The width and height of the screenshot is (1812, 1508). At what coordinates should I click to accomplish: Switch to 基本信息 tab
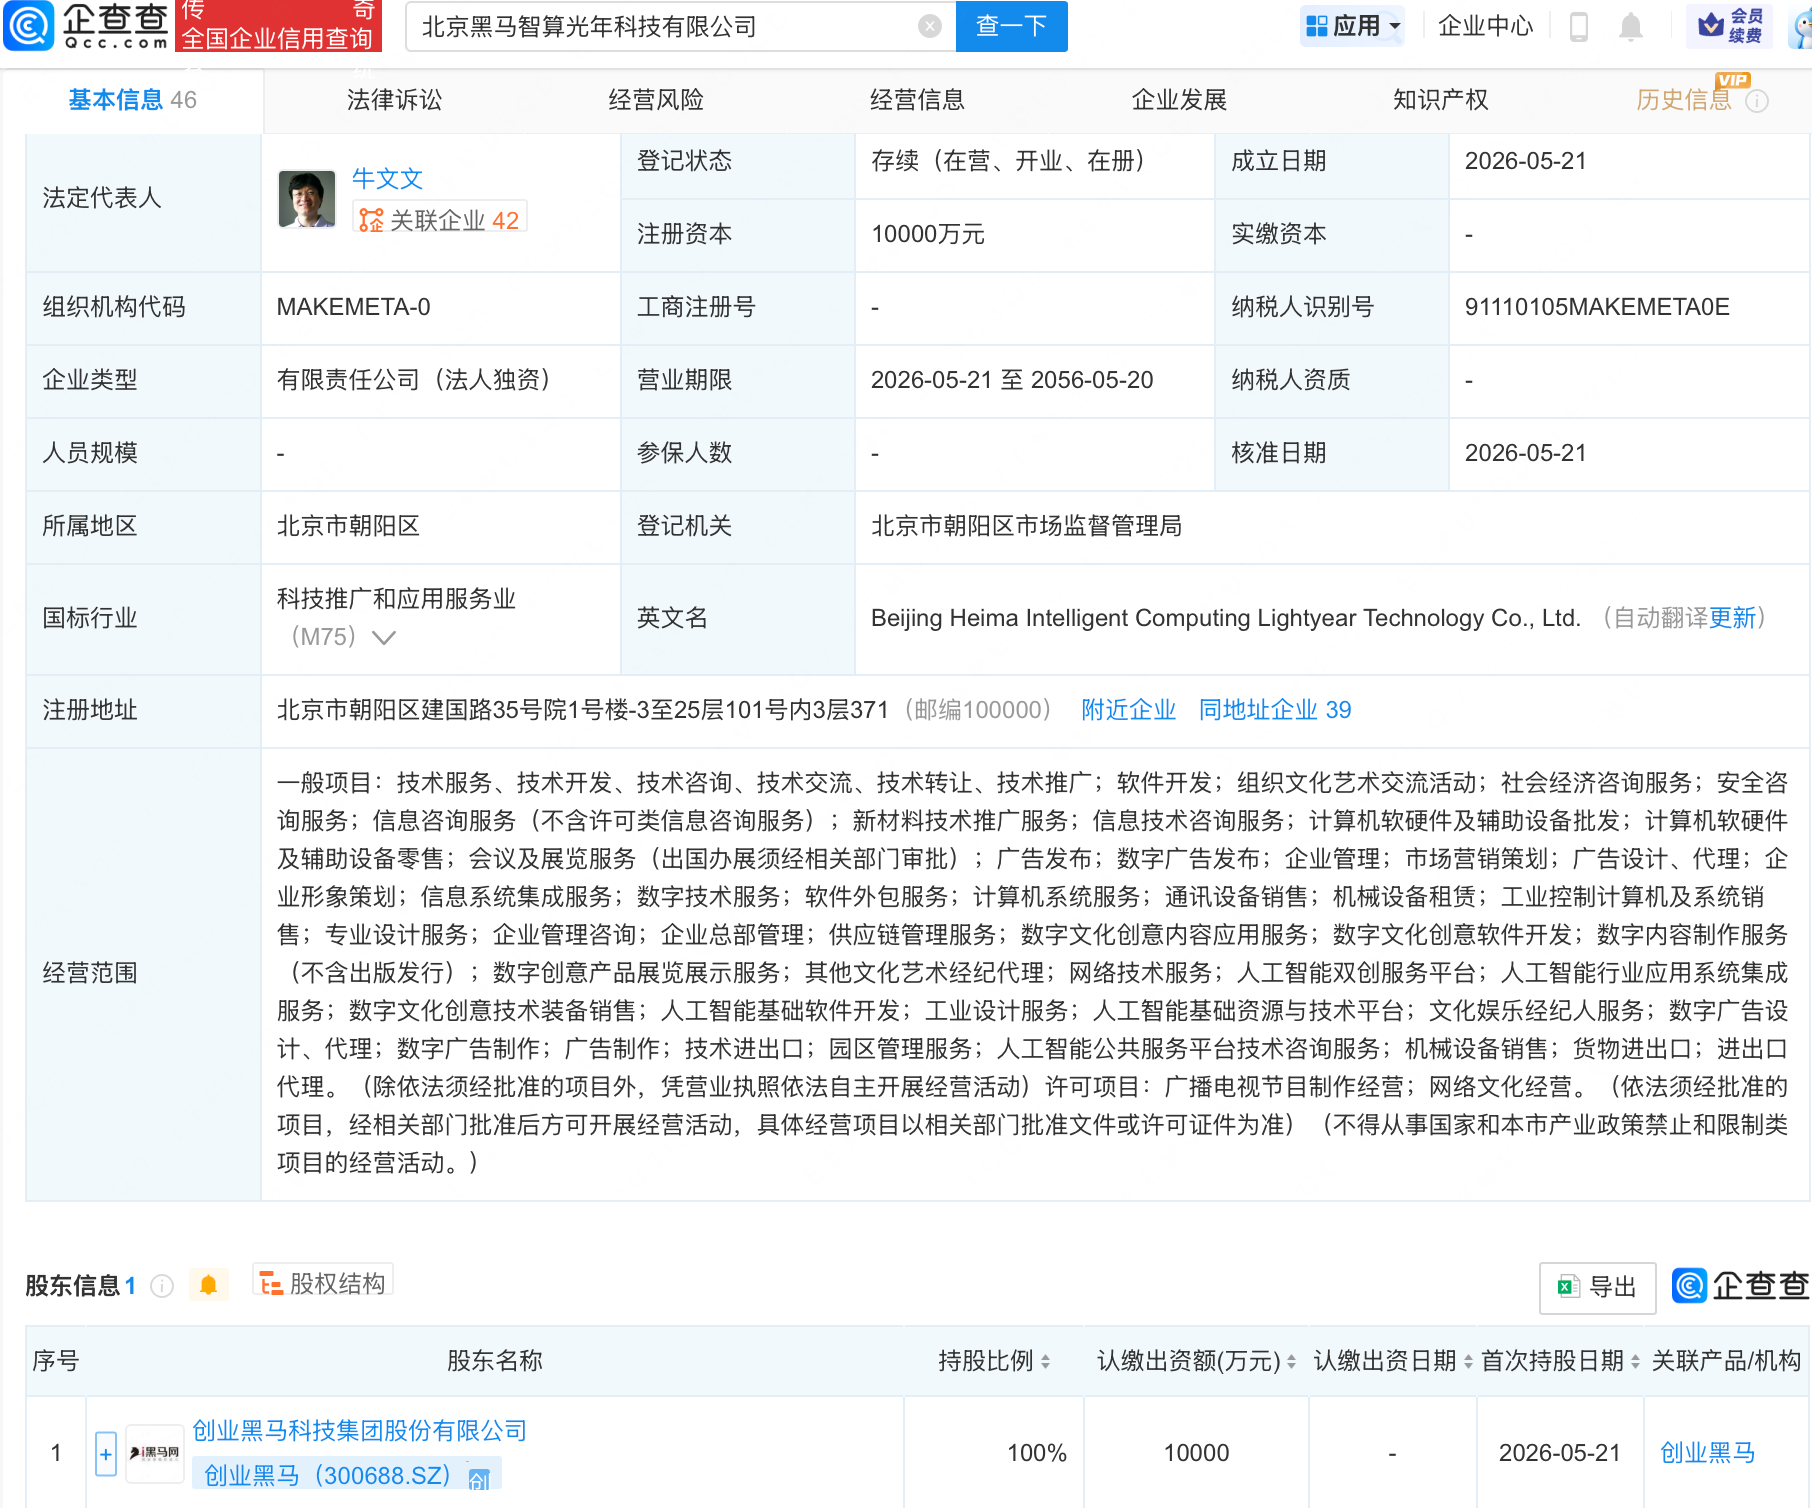132,100
